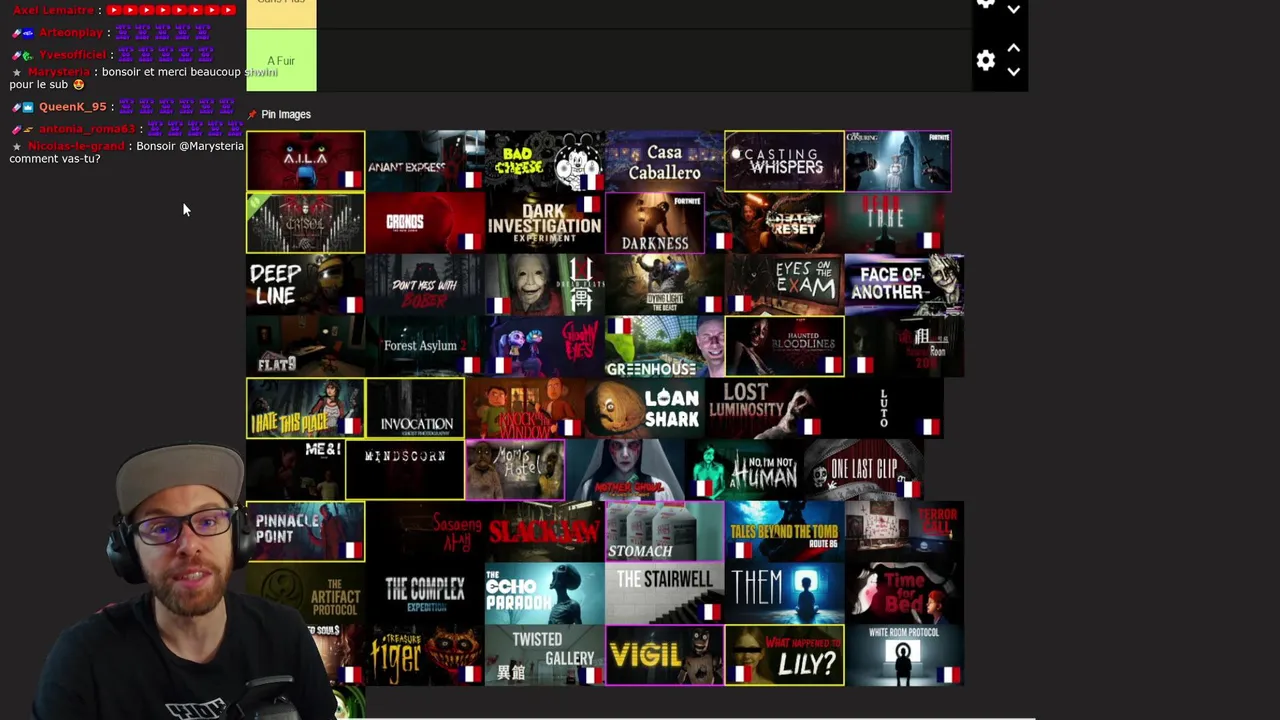Select Dark Investigation Experiment thumbnail

(x=545, y=222)
